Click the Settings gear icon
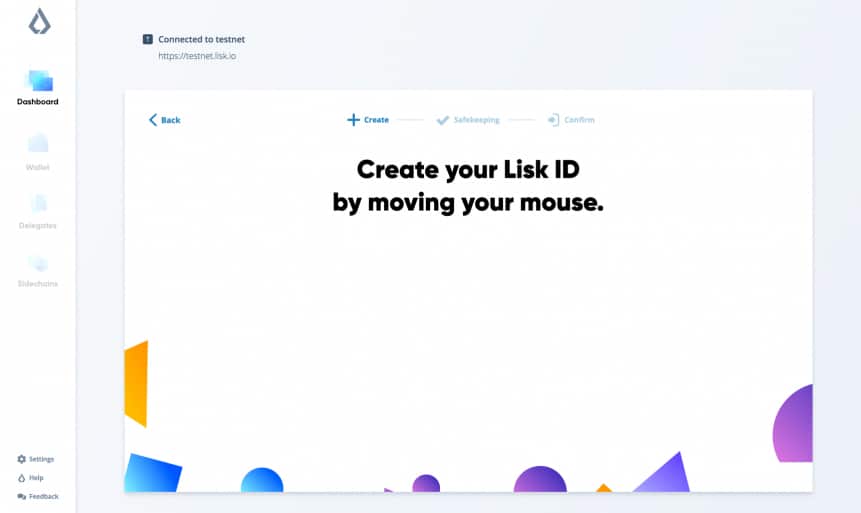This screenshot has width=861, height=513. pos(22,459)
